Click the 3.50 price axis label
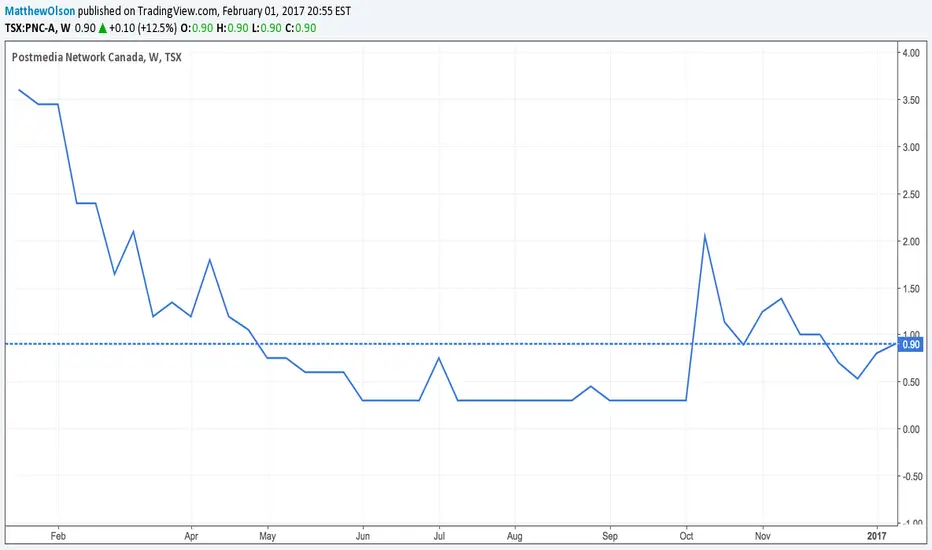 pos(911,100)
